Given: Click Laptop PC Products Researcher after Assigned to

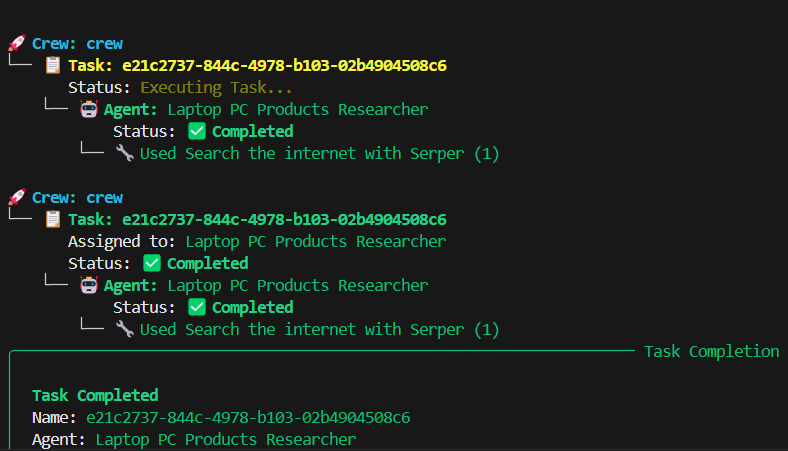Looking at the screenshot, I should (316, 242).
